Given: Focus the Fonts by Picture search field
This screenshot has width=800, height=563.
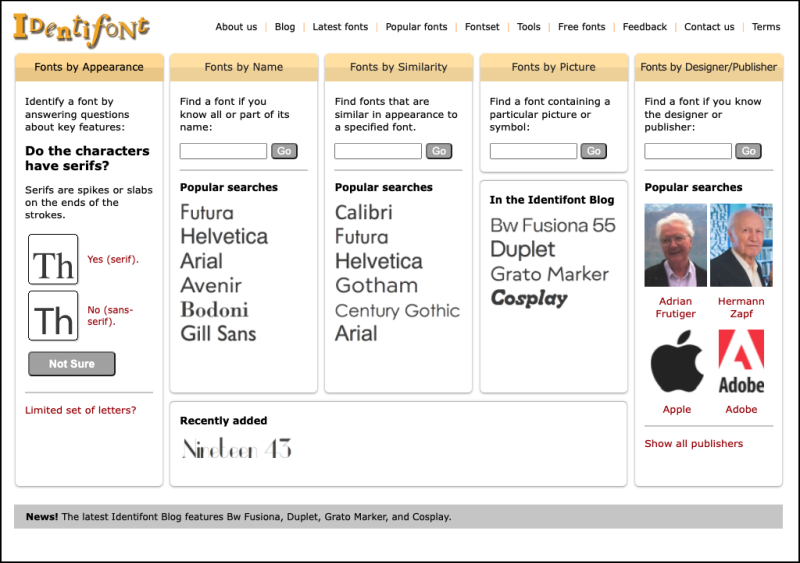Looking at the screenshot, I should [533, 151].
